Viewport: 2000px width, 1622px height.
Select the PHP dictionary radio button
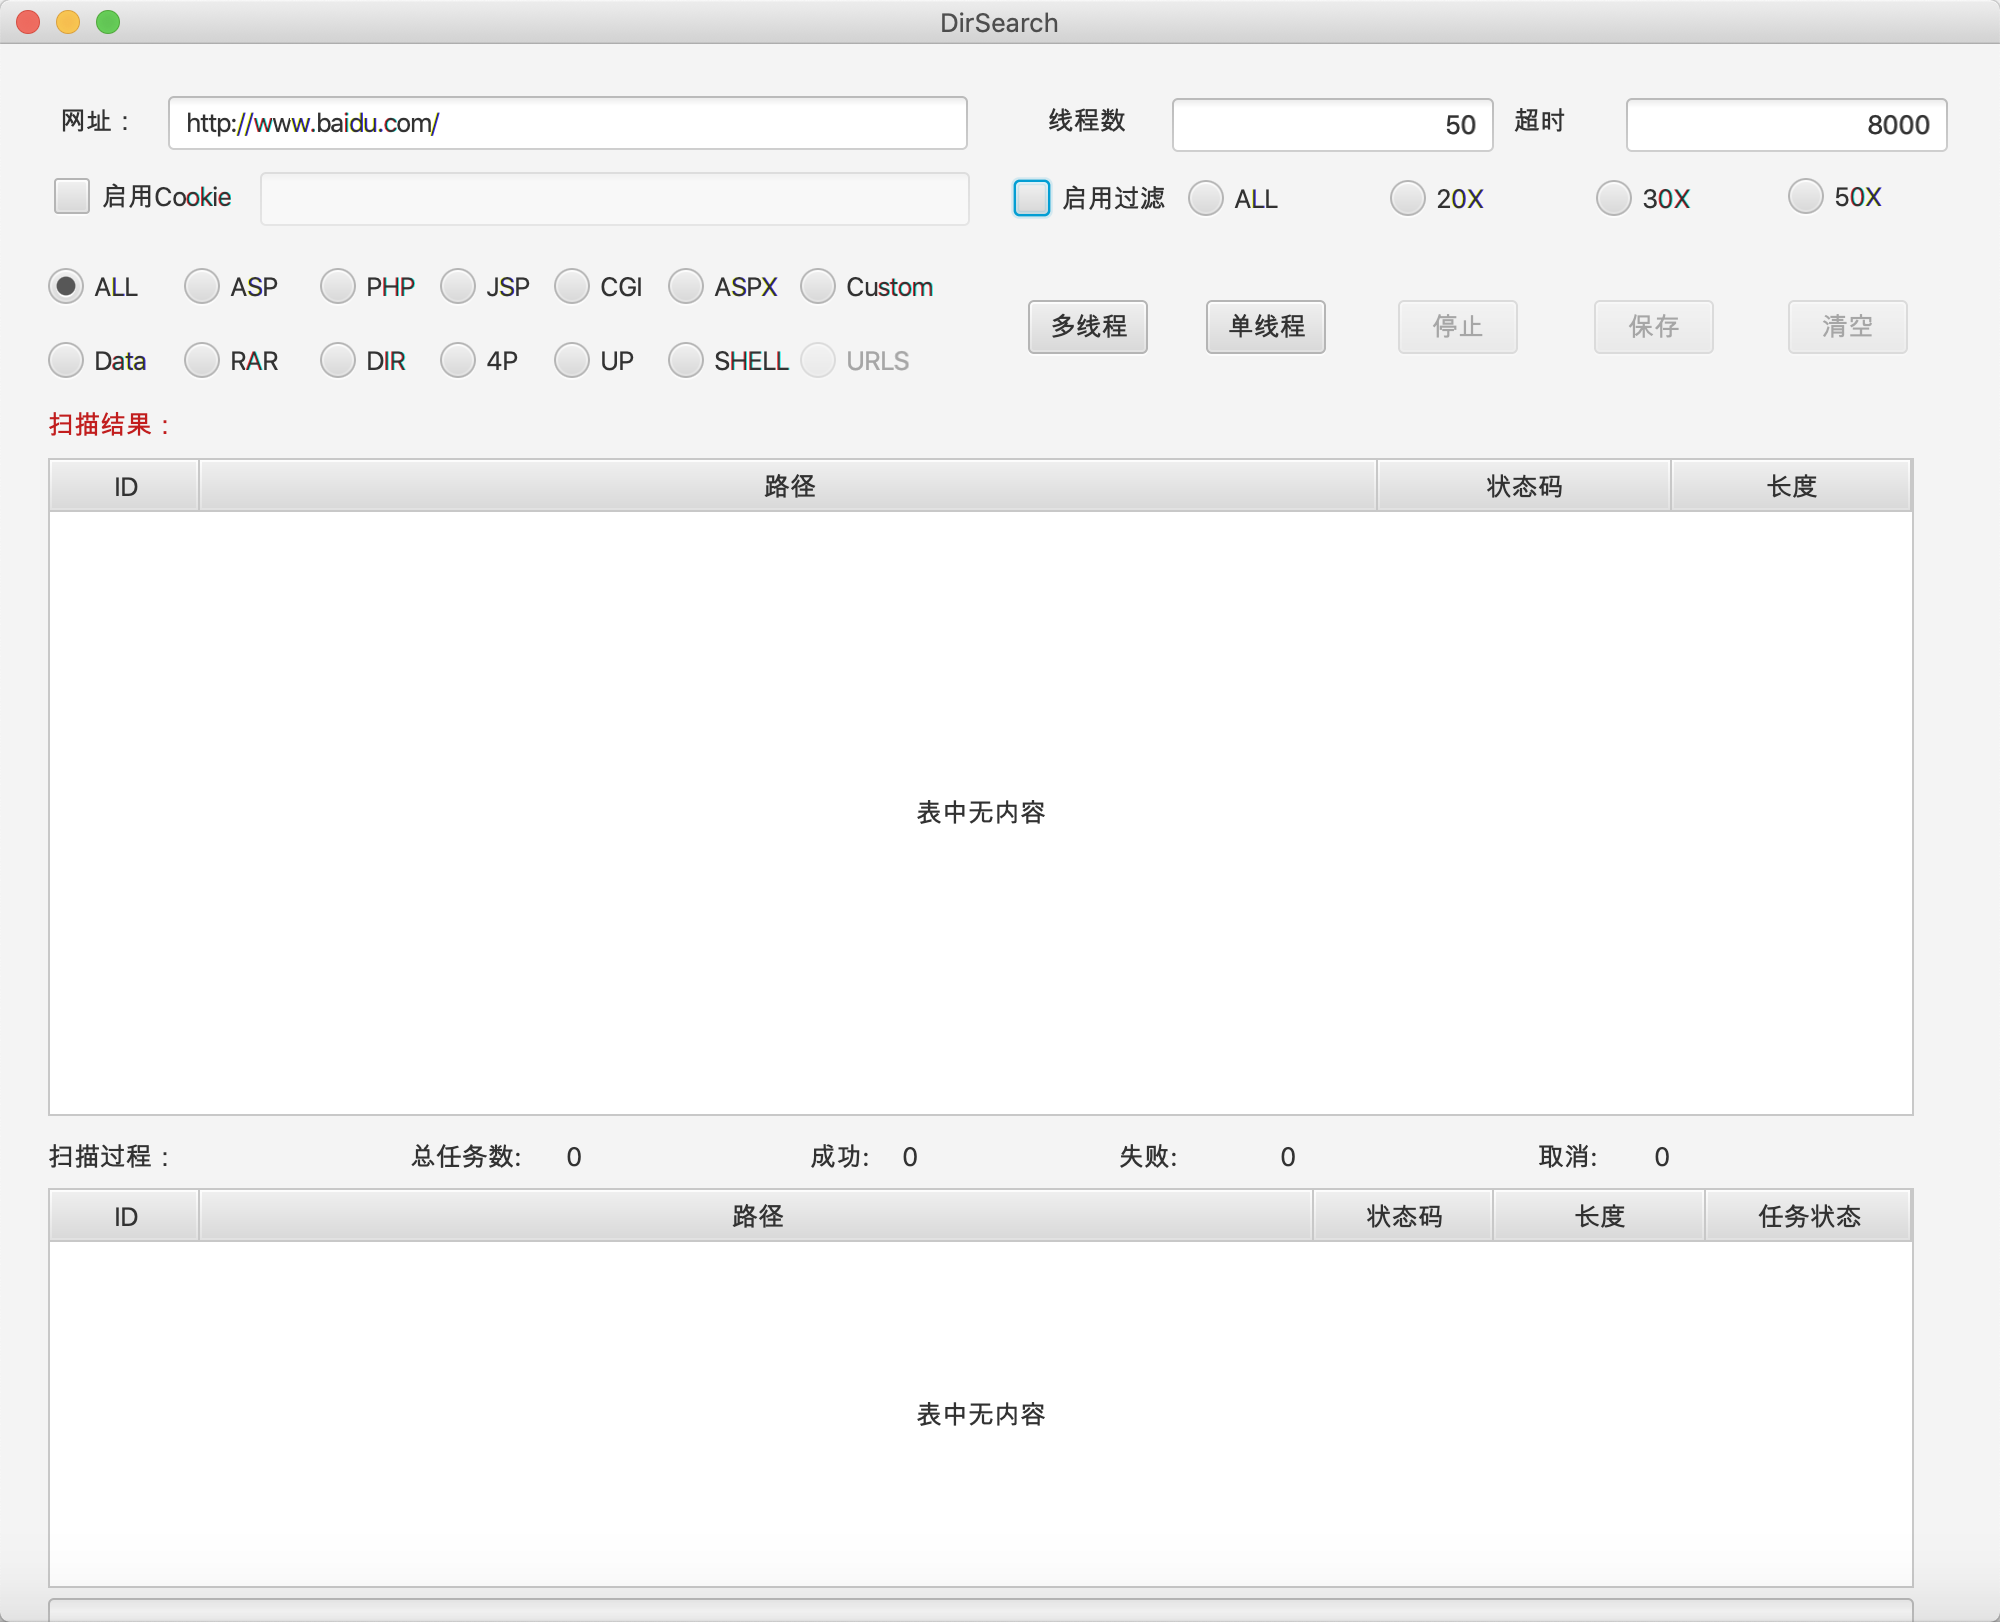(x=338, y=287)
